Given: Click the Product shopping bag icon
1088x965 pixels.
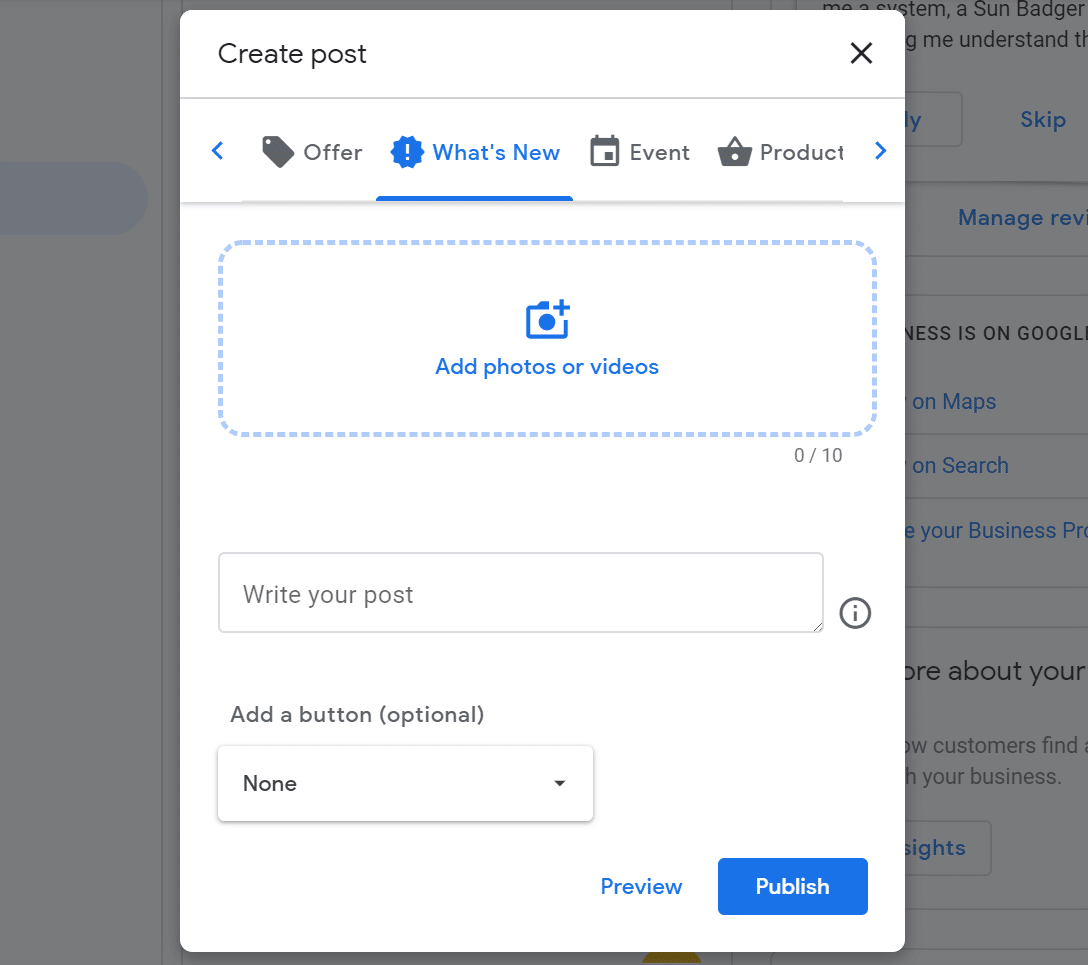Looking at the screenshot, I should click(734, 152).
